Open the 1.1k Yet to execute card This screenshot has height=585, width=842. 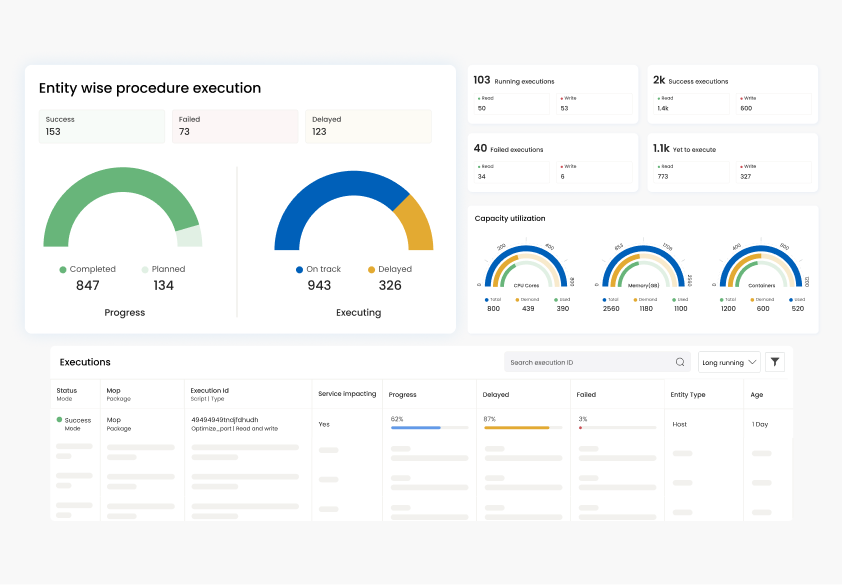coord(732,162)
